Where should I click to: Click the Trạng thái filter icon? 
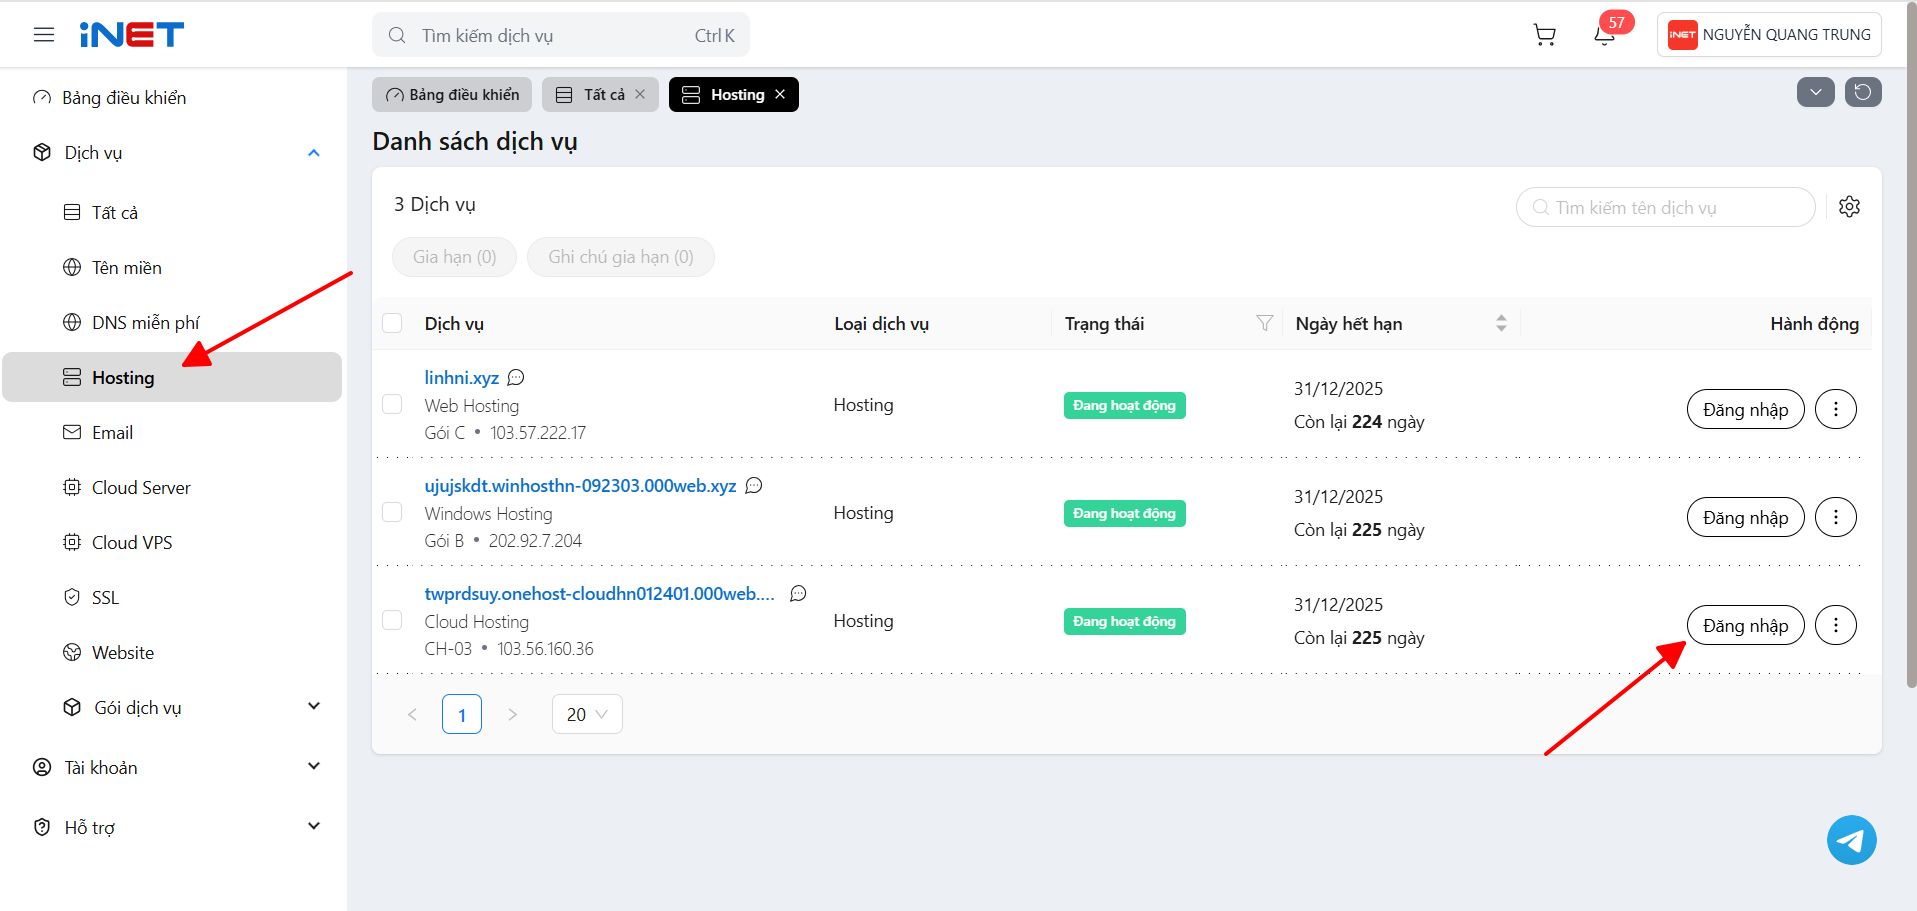[x=1265, y=323]
